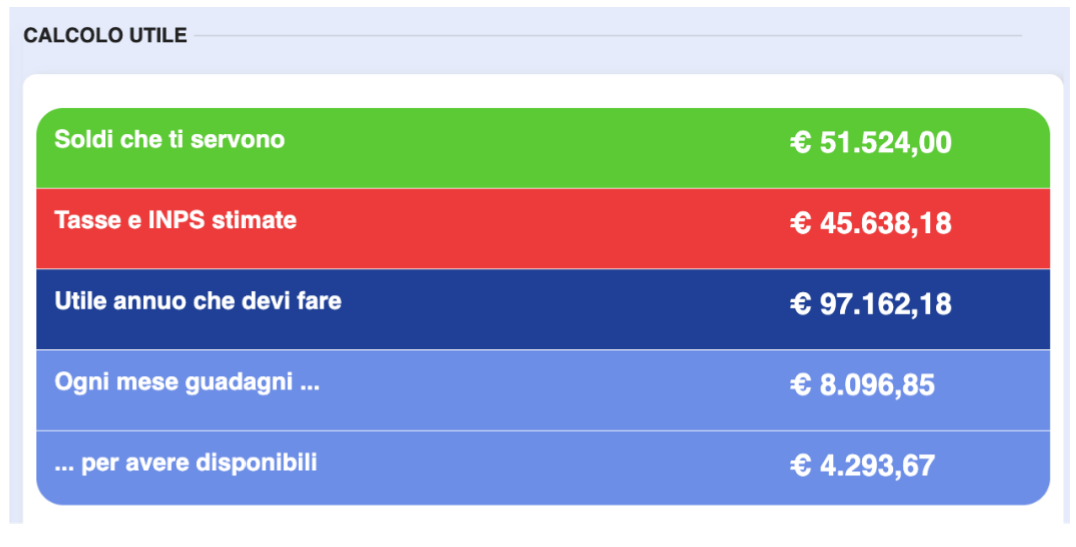Image resolution: width=1076 pixels, height=547 pixels.
Task: Click the euro symbol in the dark blue row
Action: pyautogui.click(x=800, y=305)
